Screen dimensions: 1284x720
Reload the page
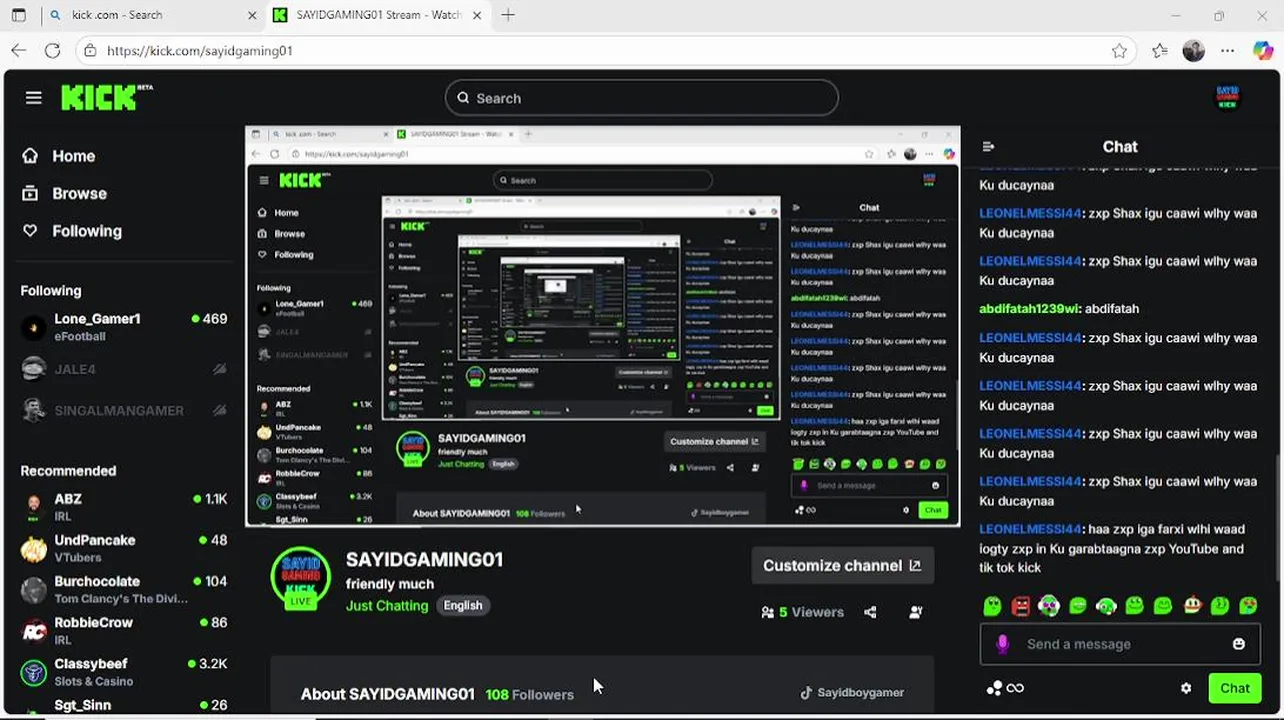[52, 50]
